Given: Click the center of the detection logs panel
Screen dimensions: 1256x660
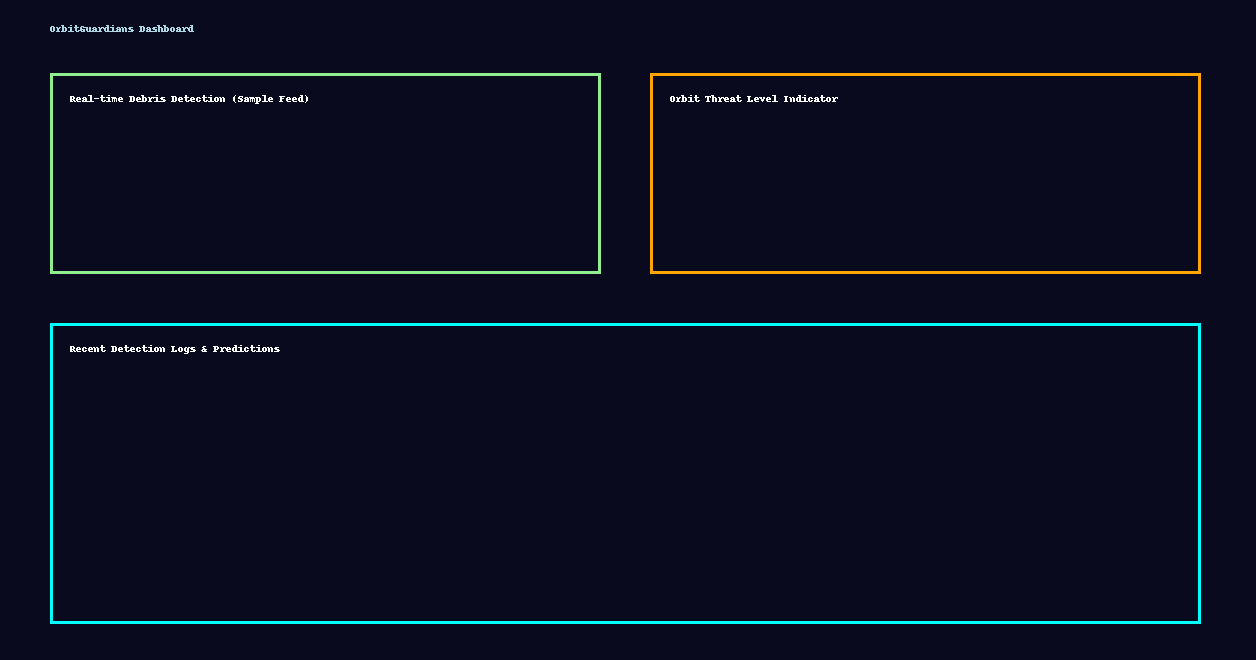Looking at the screenshot, I should [626, 472].
